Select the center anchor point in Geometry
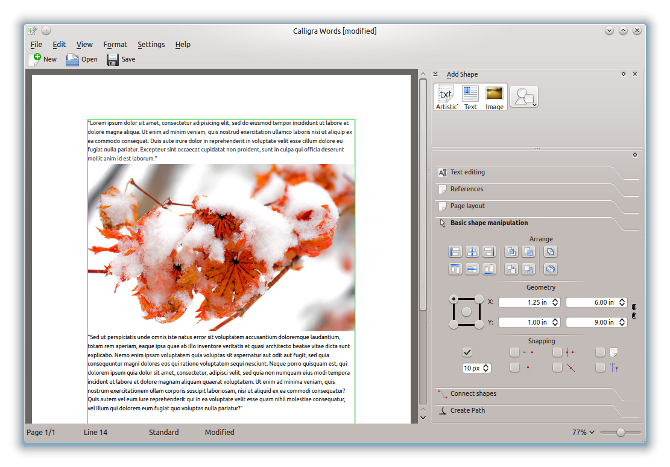Viewport: 670px width, 467px height. click(x=466, y=312)
